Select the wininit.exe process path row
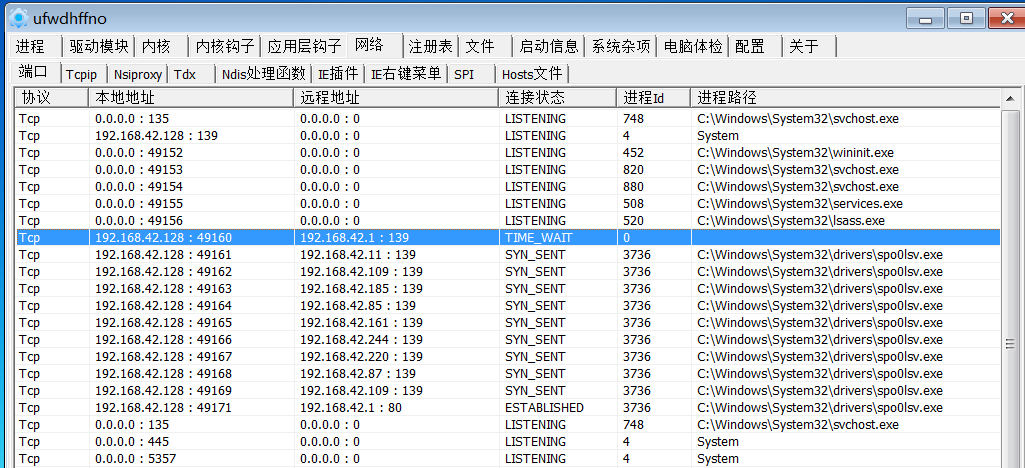The image size is (1025, 468). pyautogui.click(x=508, y=153)
